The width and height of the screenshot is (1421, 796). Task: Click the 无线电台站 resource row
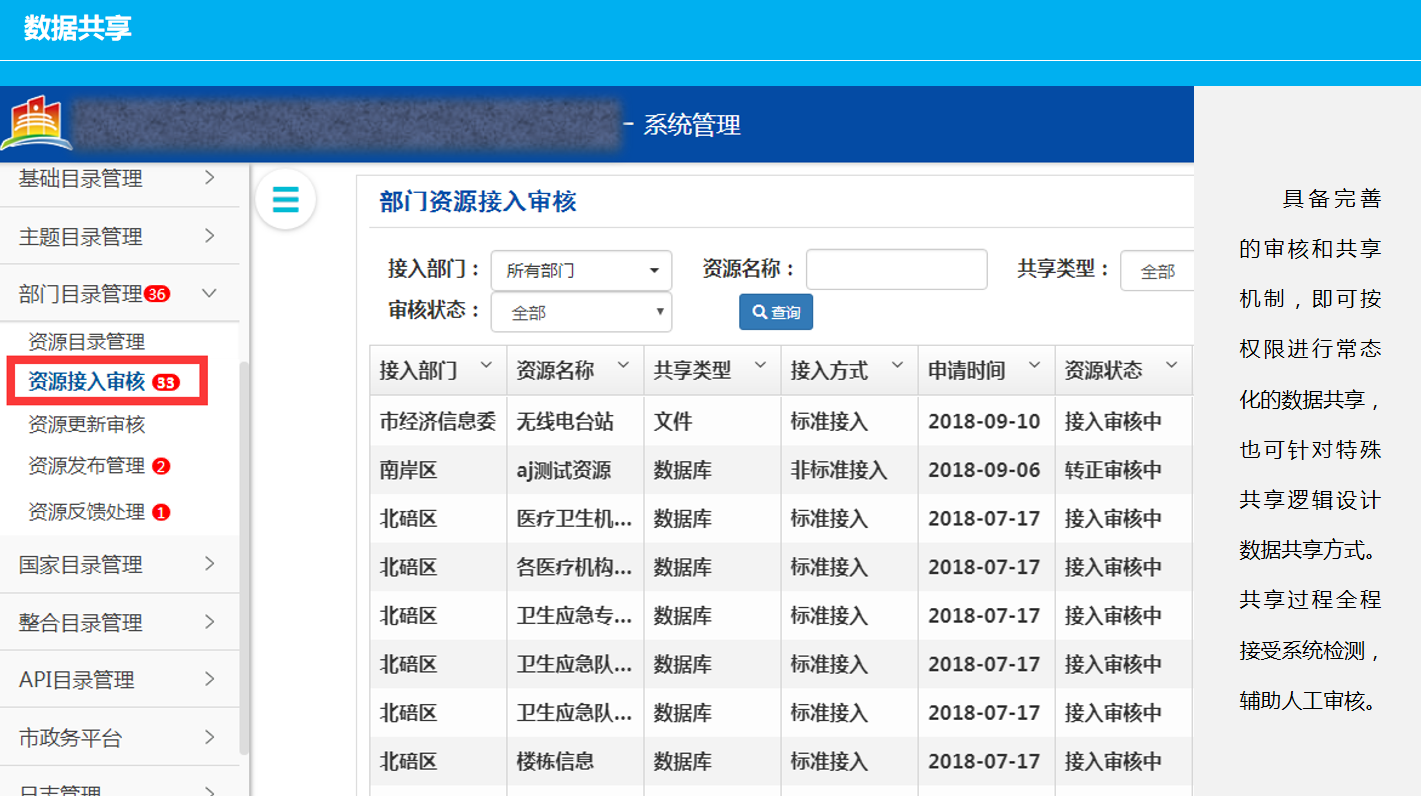pyautogui.click(x=565, y=422)
